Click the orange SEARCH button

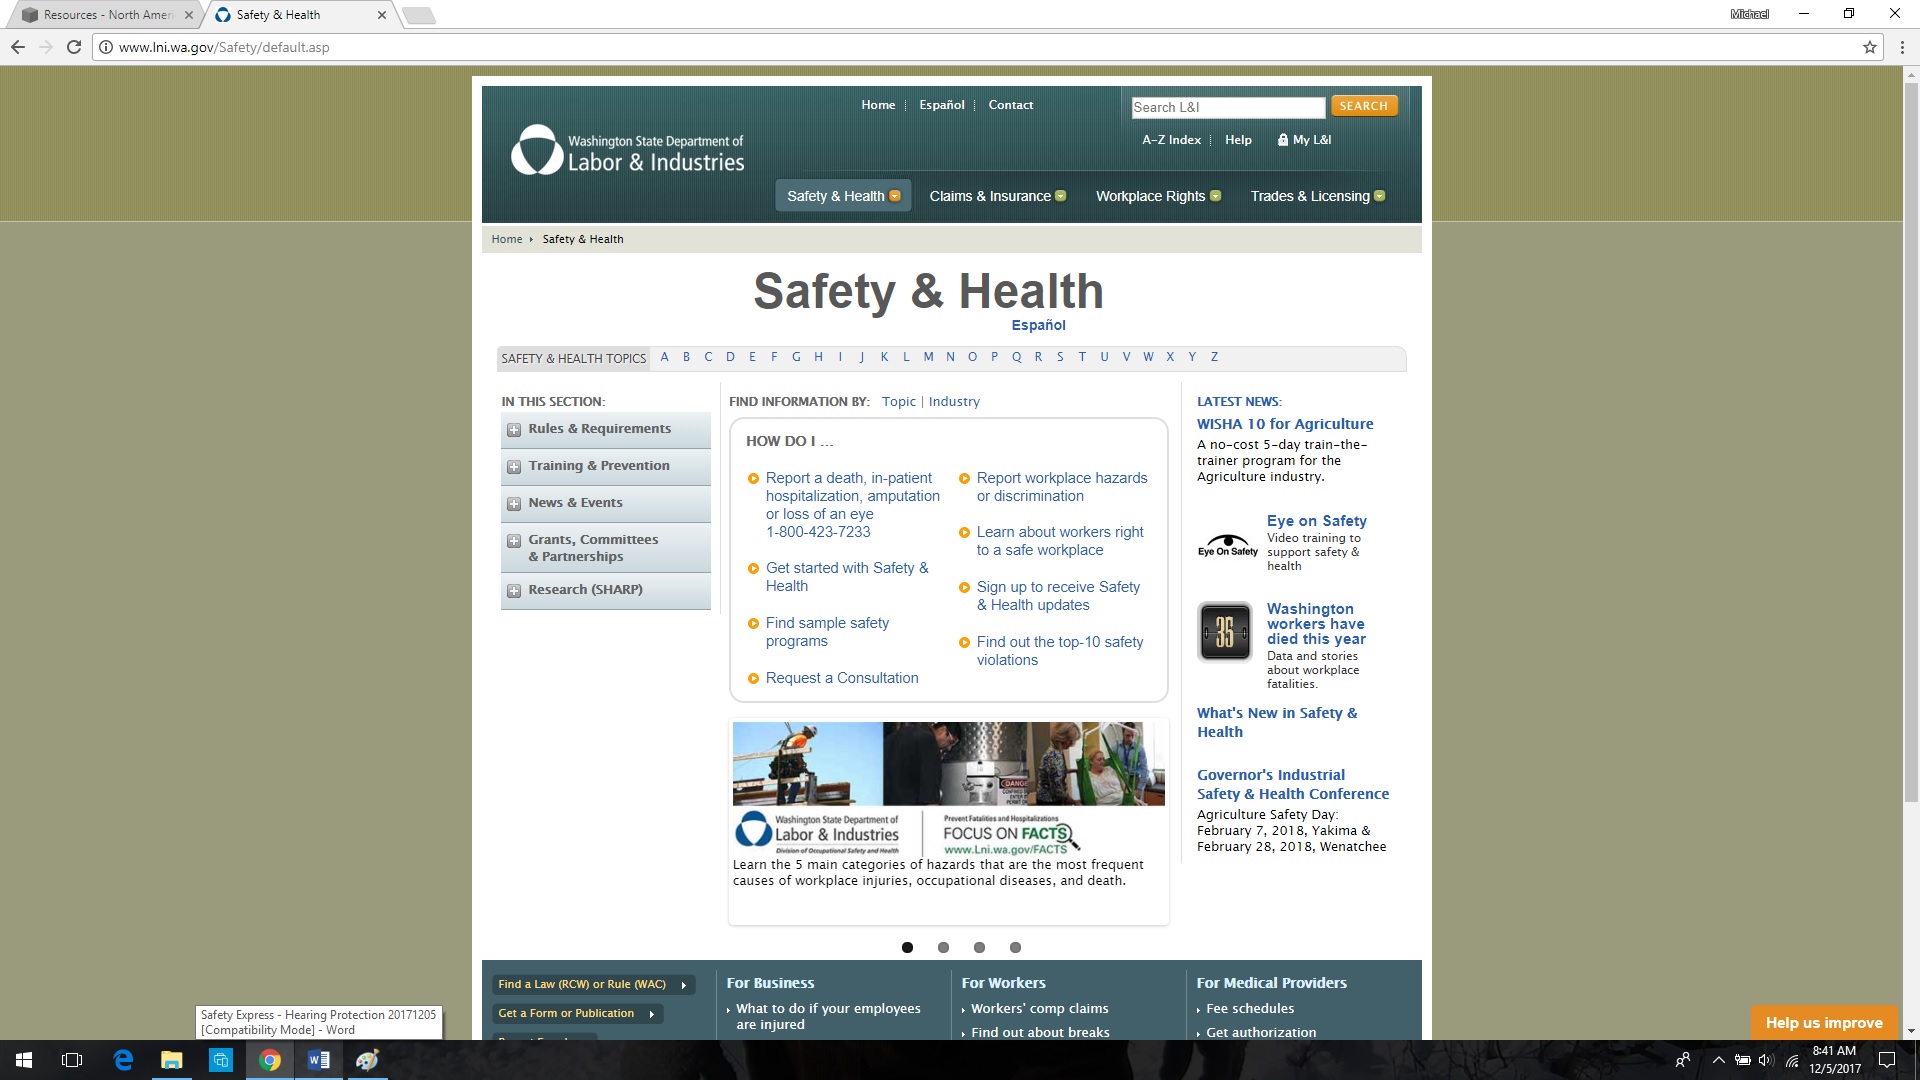click(x=1363, y=106)
